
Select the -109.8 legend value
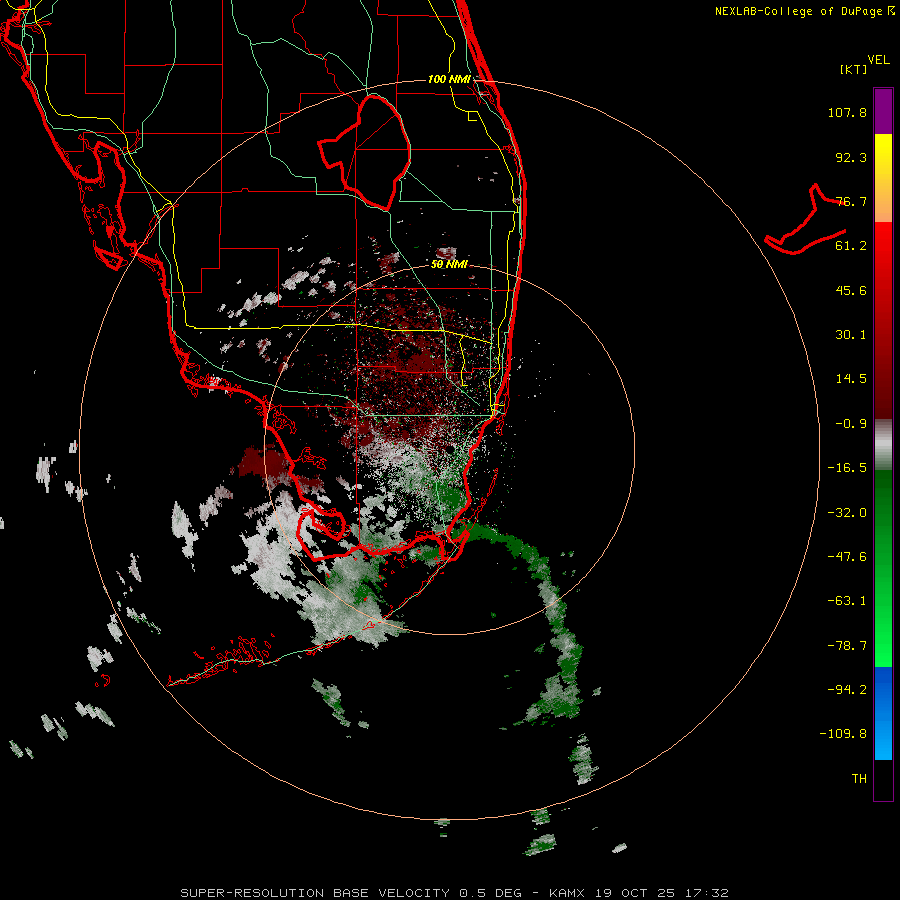843,734
